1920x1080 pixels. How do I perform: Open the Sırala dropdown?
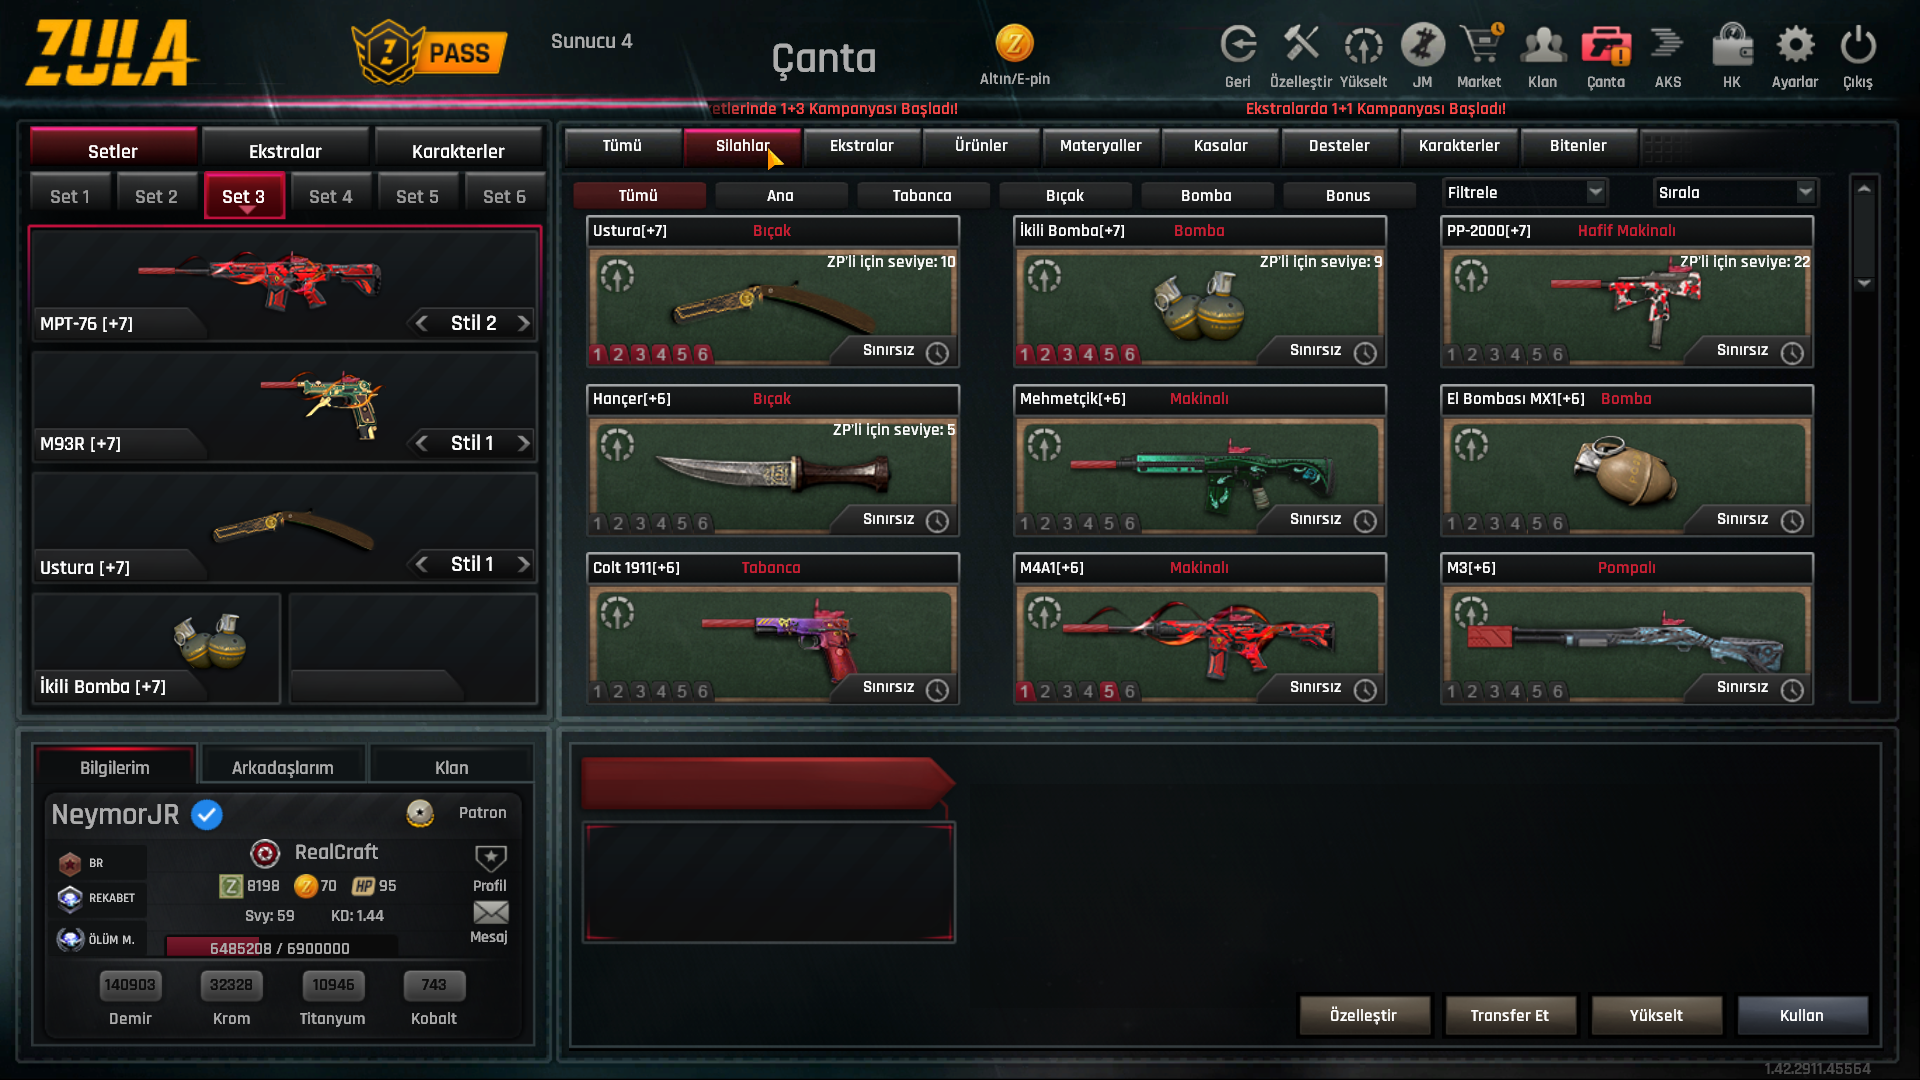click(1735, 192)
